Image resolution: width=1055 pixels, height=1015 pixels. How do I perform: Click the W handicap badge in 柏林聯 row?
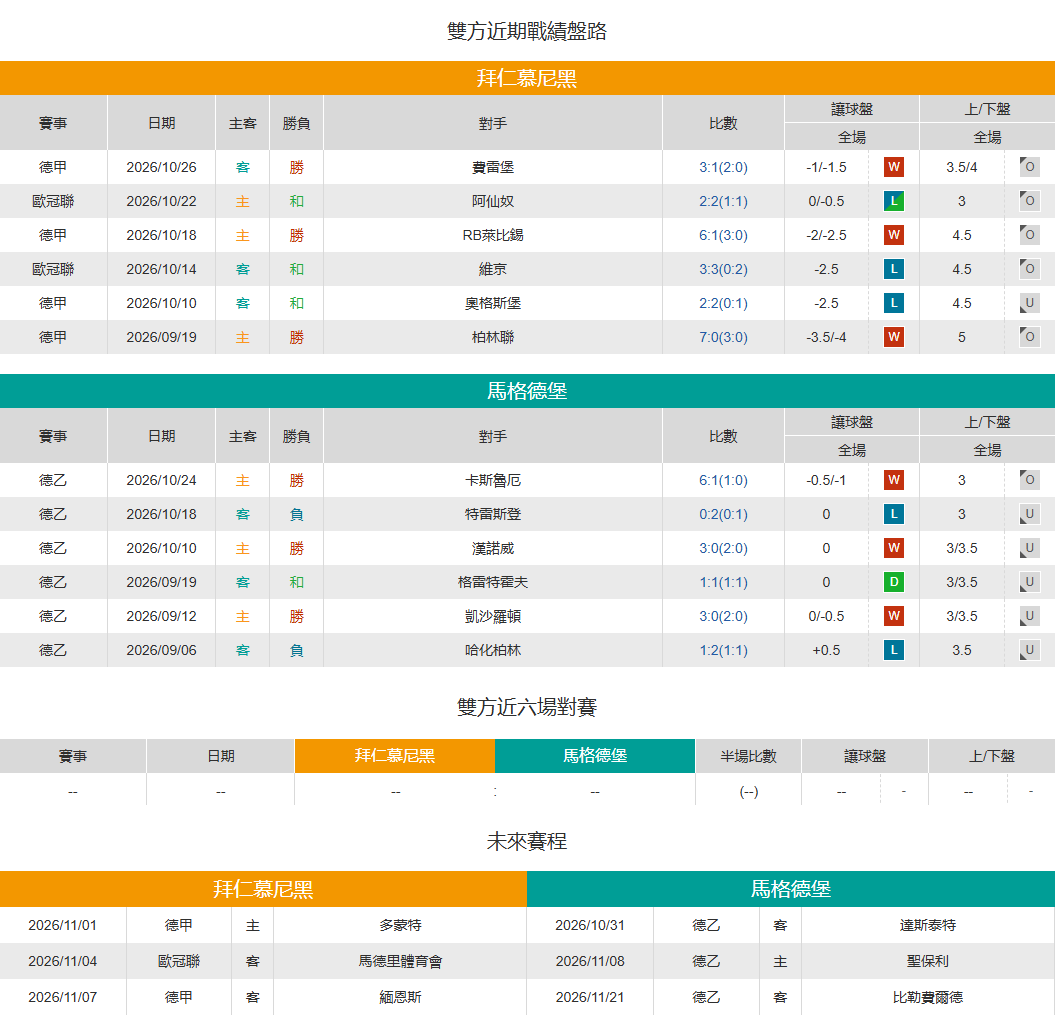(x=894, y=337)
